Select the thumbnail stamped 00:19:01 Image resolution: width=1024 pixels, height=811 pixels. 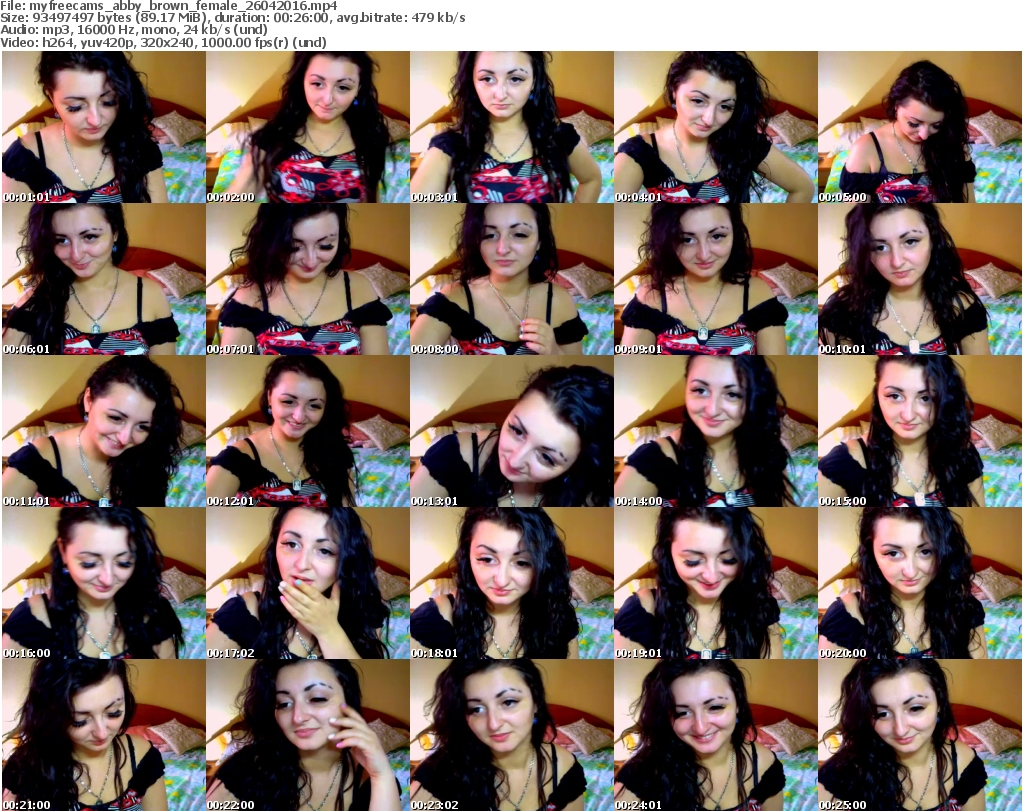tap(716, 583)
